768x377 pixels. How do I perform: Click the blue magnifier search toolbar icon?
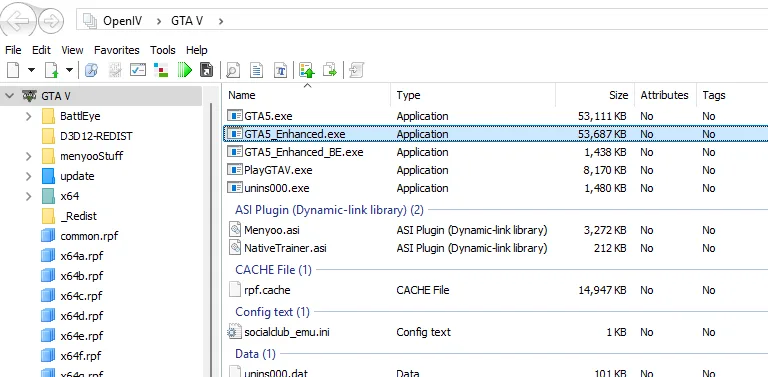[x=91, y=71]
